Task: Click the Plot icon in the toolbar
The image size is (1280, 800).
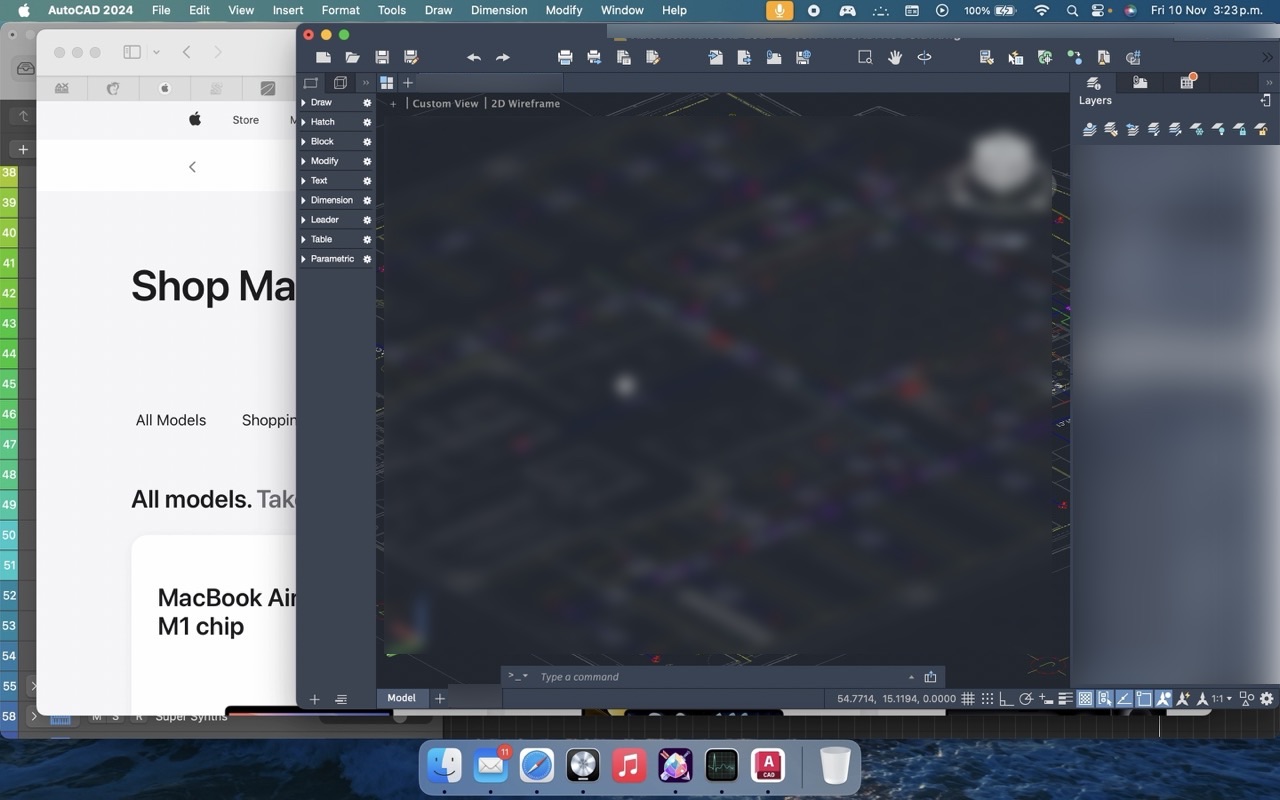Action: [x=565, y=57]
